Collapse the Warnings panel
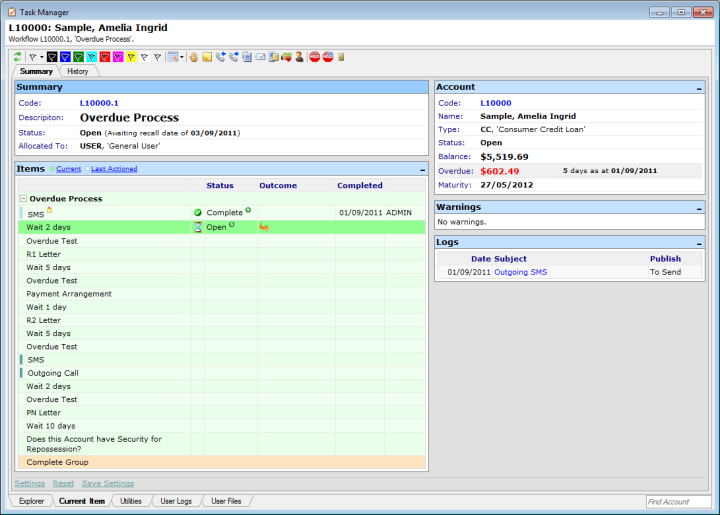Viewport: 720px width, 515px height. coord(699,208)
